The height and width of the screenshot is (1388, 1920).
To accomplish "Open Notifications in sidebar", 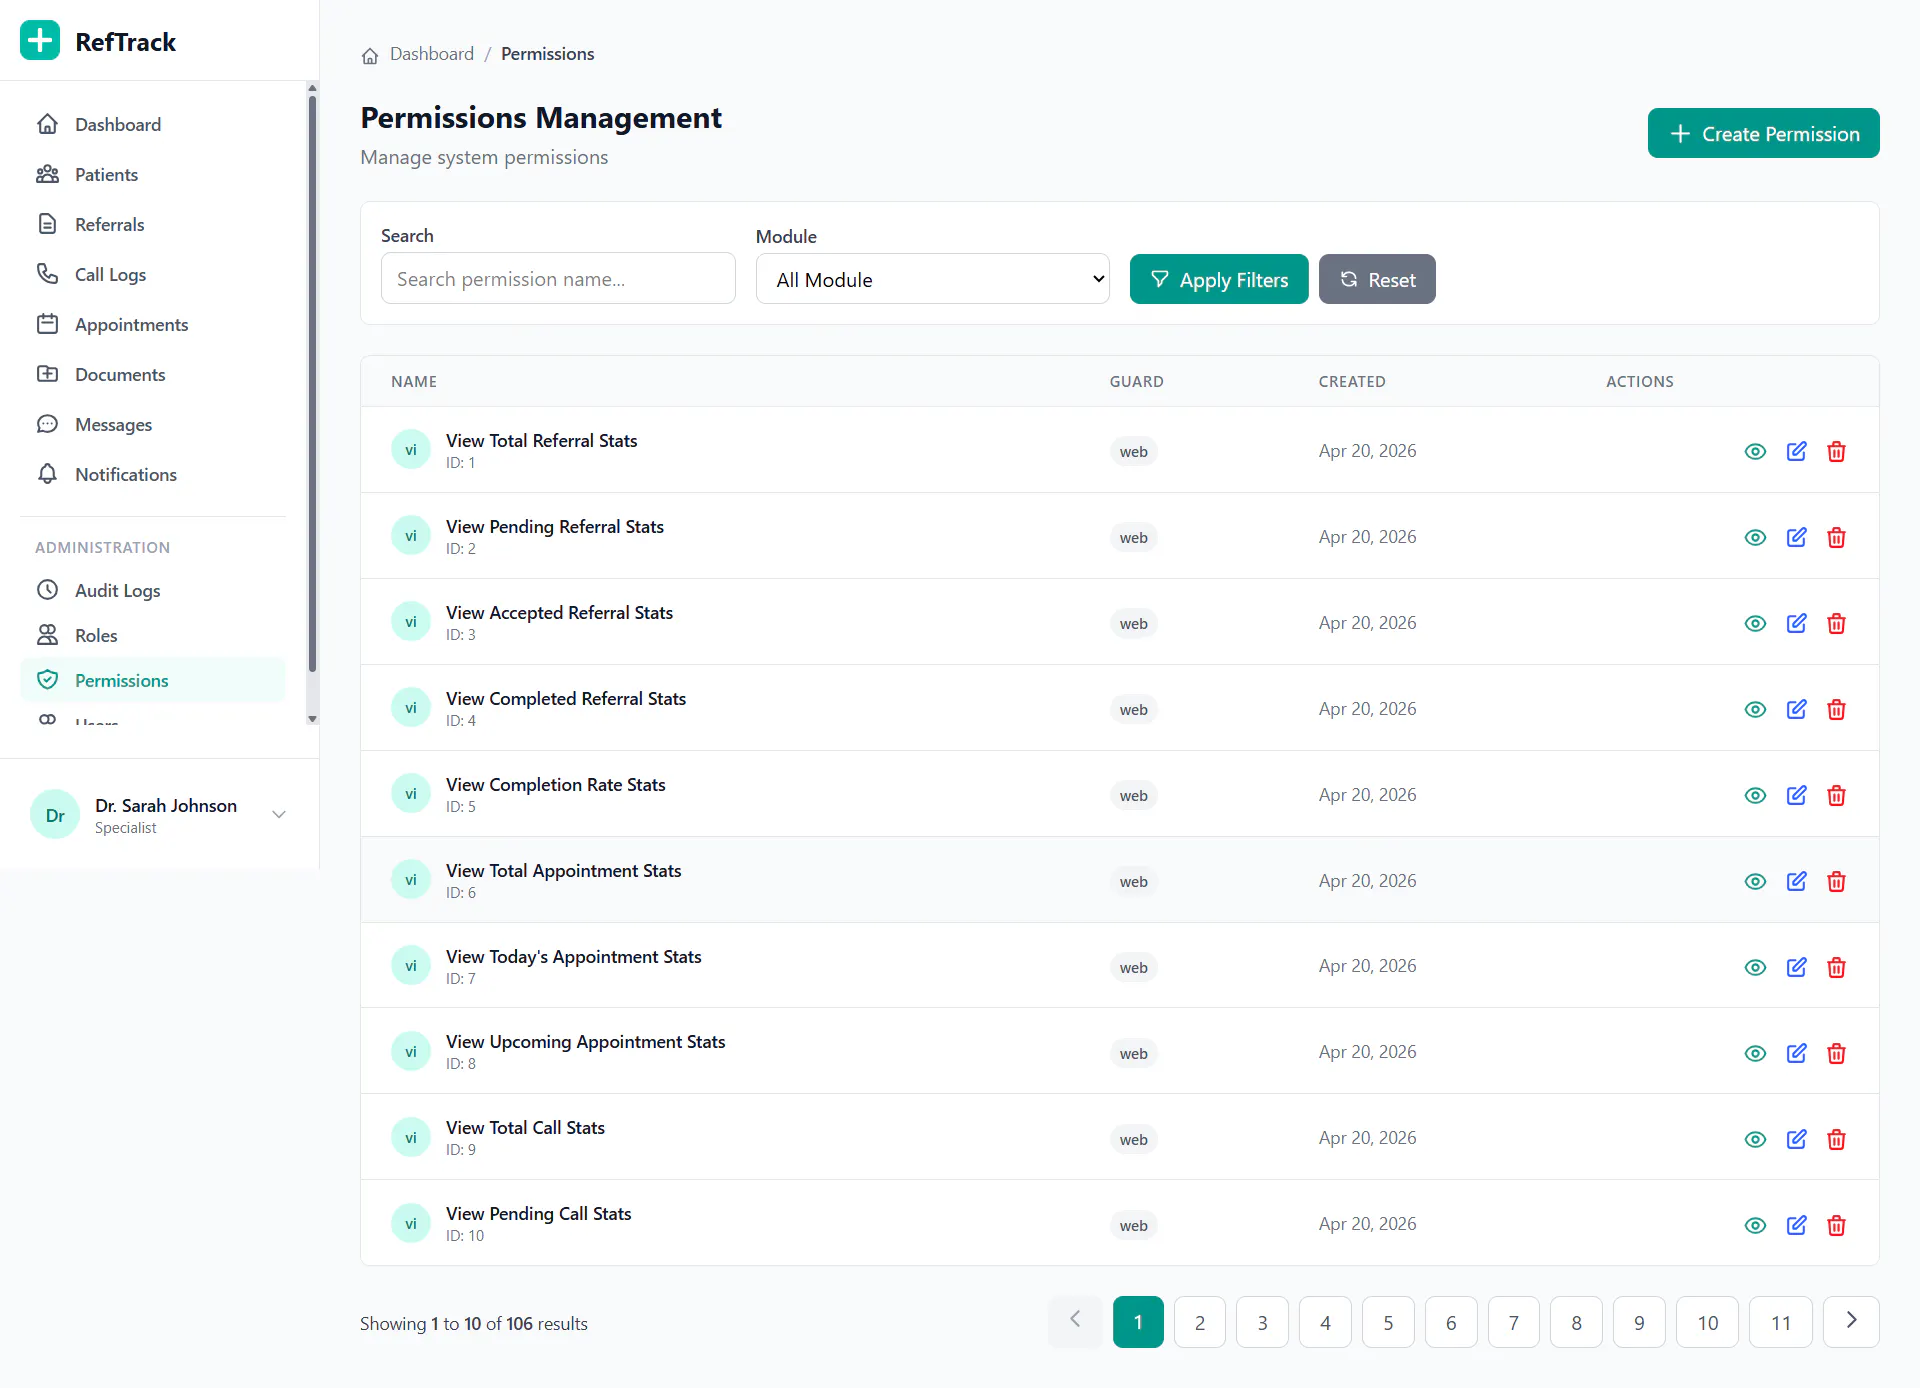I will coord(153,474).
